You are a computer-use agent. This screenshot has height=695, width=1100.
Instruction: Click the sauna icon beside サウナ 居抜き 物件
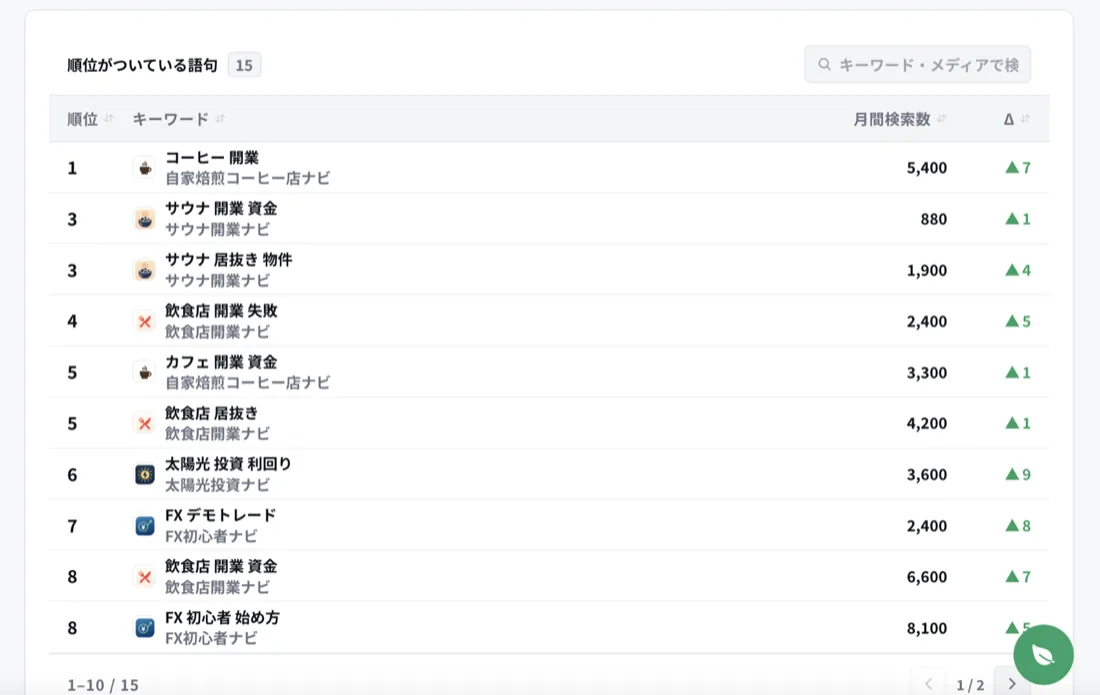click(145, 270)
